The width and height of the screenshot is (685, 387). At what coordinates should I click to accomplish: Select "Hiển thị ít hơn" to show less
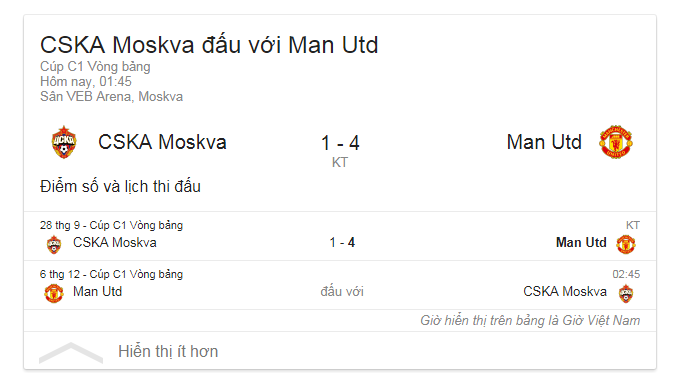168,352
